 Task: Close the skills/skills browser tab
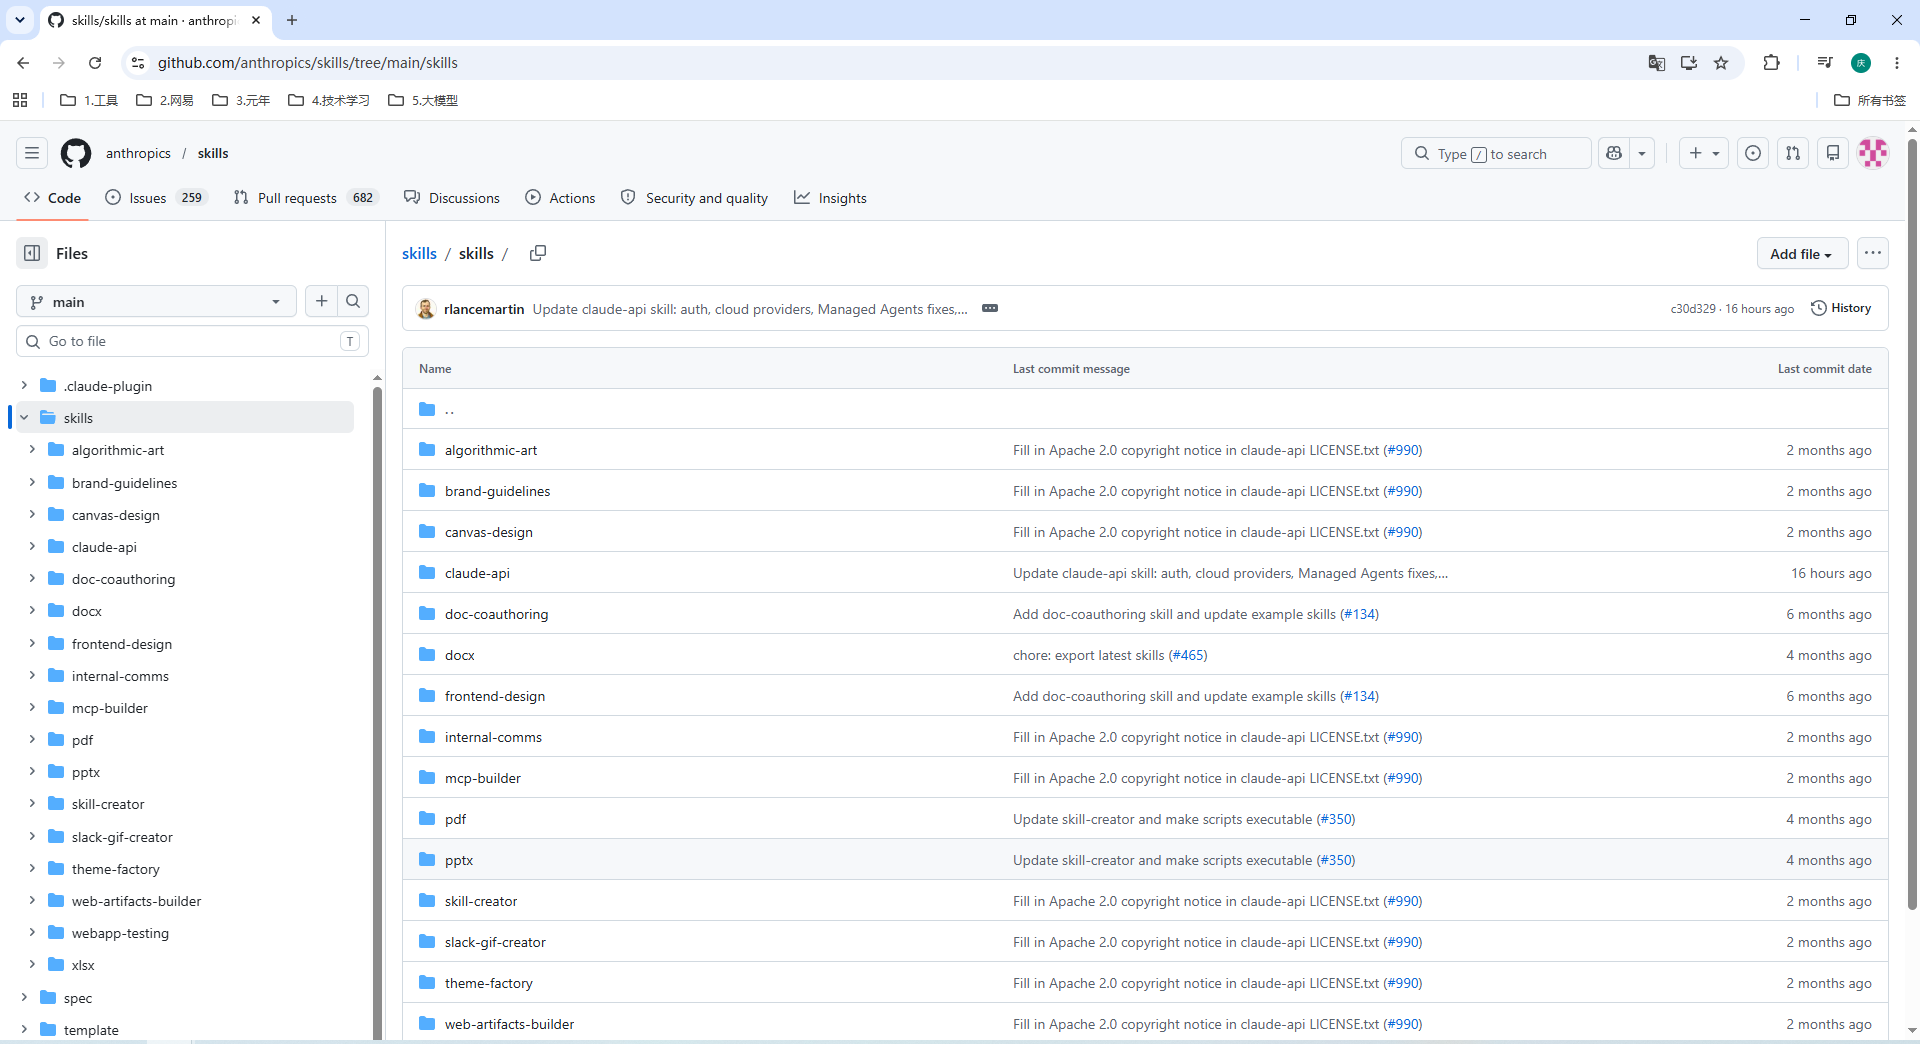[256, 20]
